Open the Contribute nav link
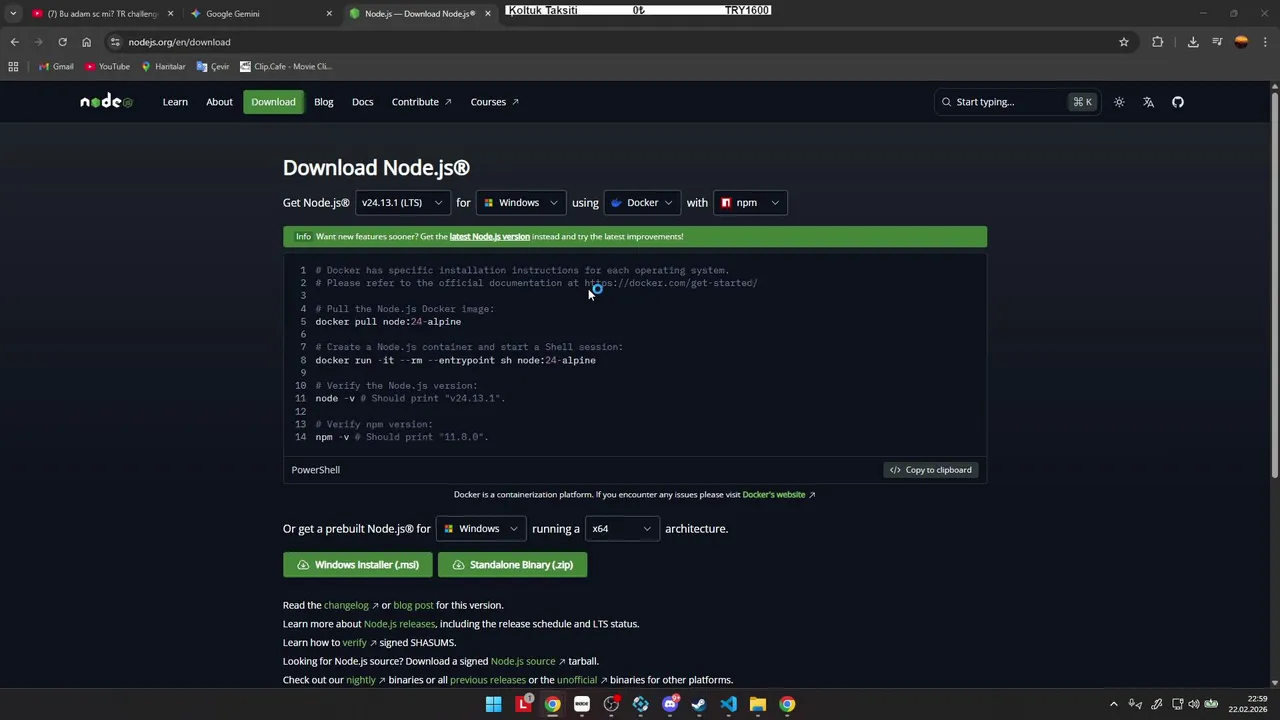 421,102
